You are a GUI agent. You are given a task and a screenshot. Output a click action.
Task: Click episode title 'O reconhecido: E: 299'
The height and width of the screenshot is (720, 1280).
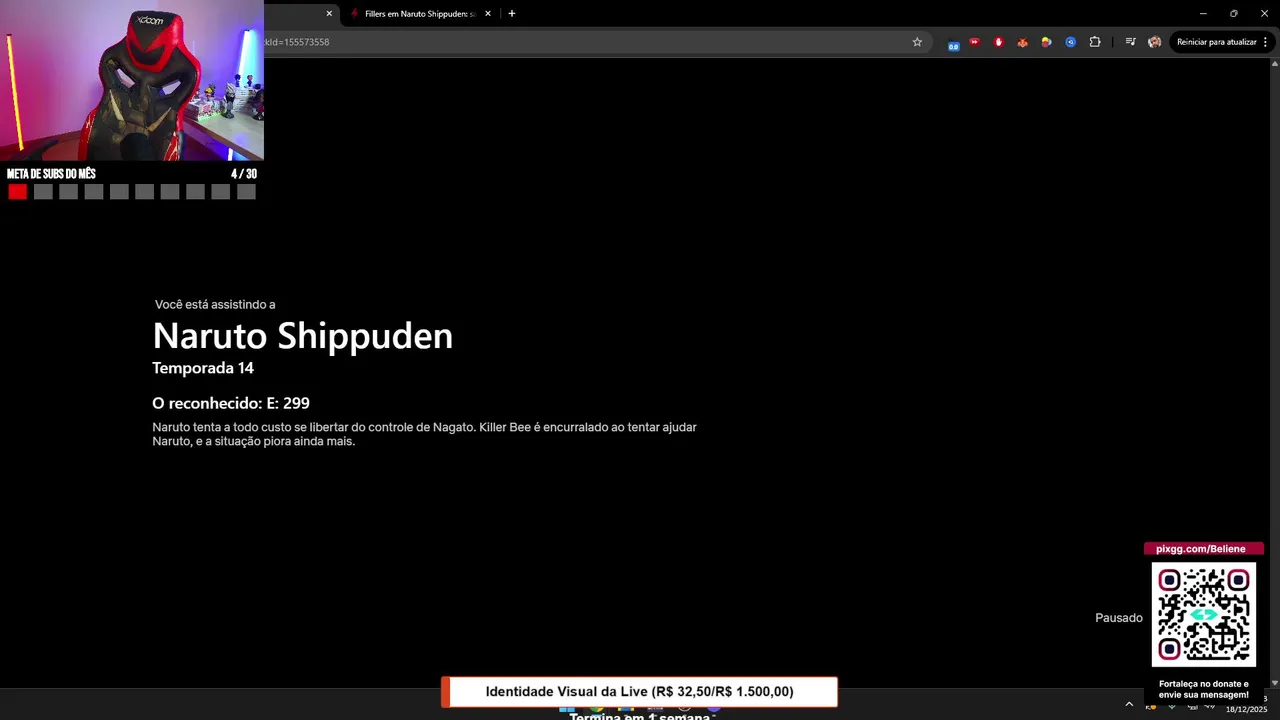[231, 403]
